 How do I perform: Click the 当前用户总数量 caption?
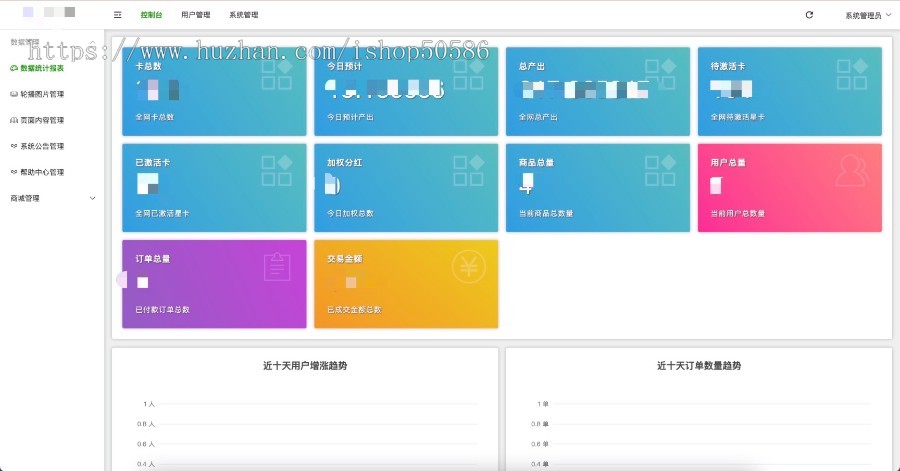[738, 213]
